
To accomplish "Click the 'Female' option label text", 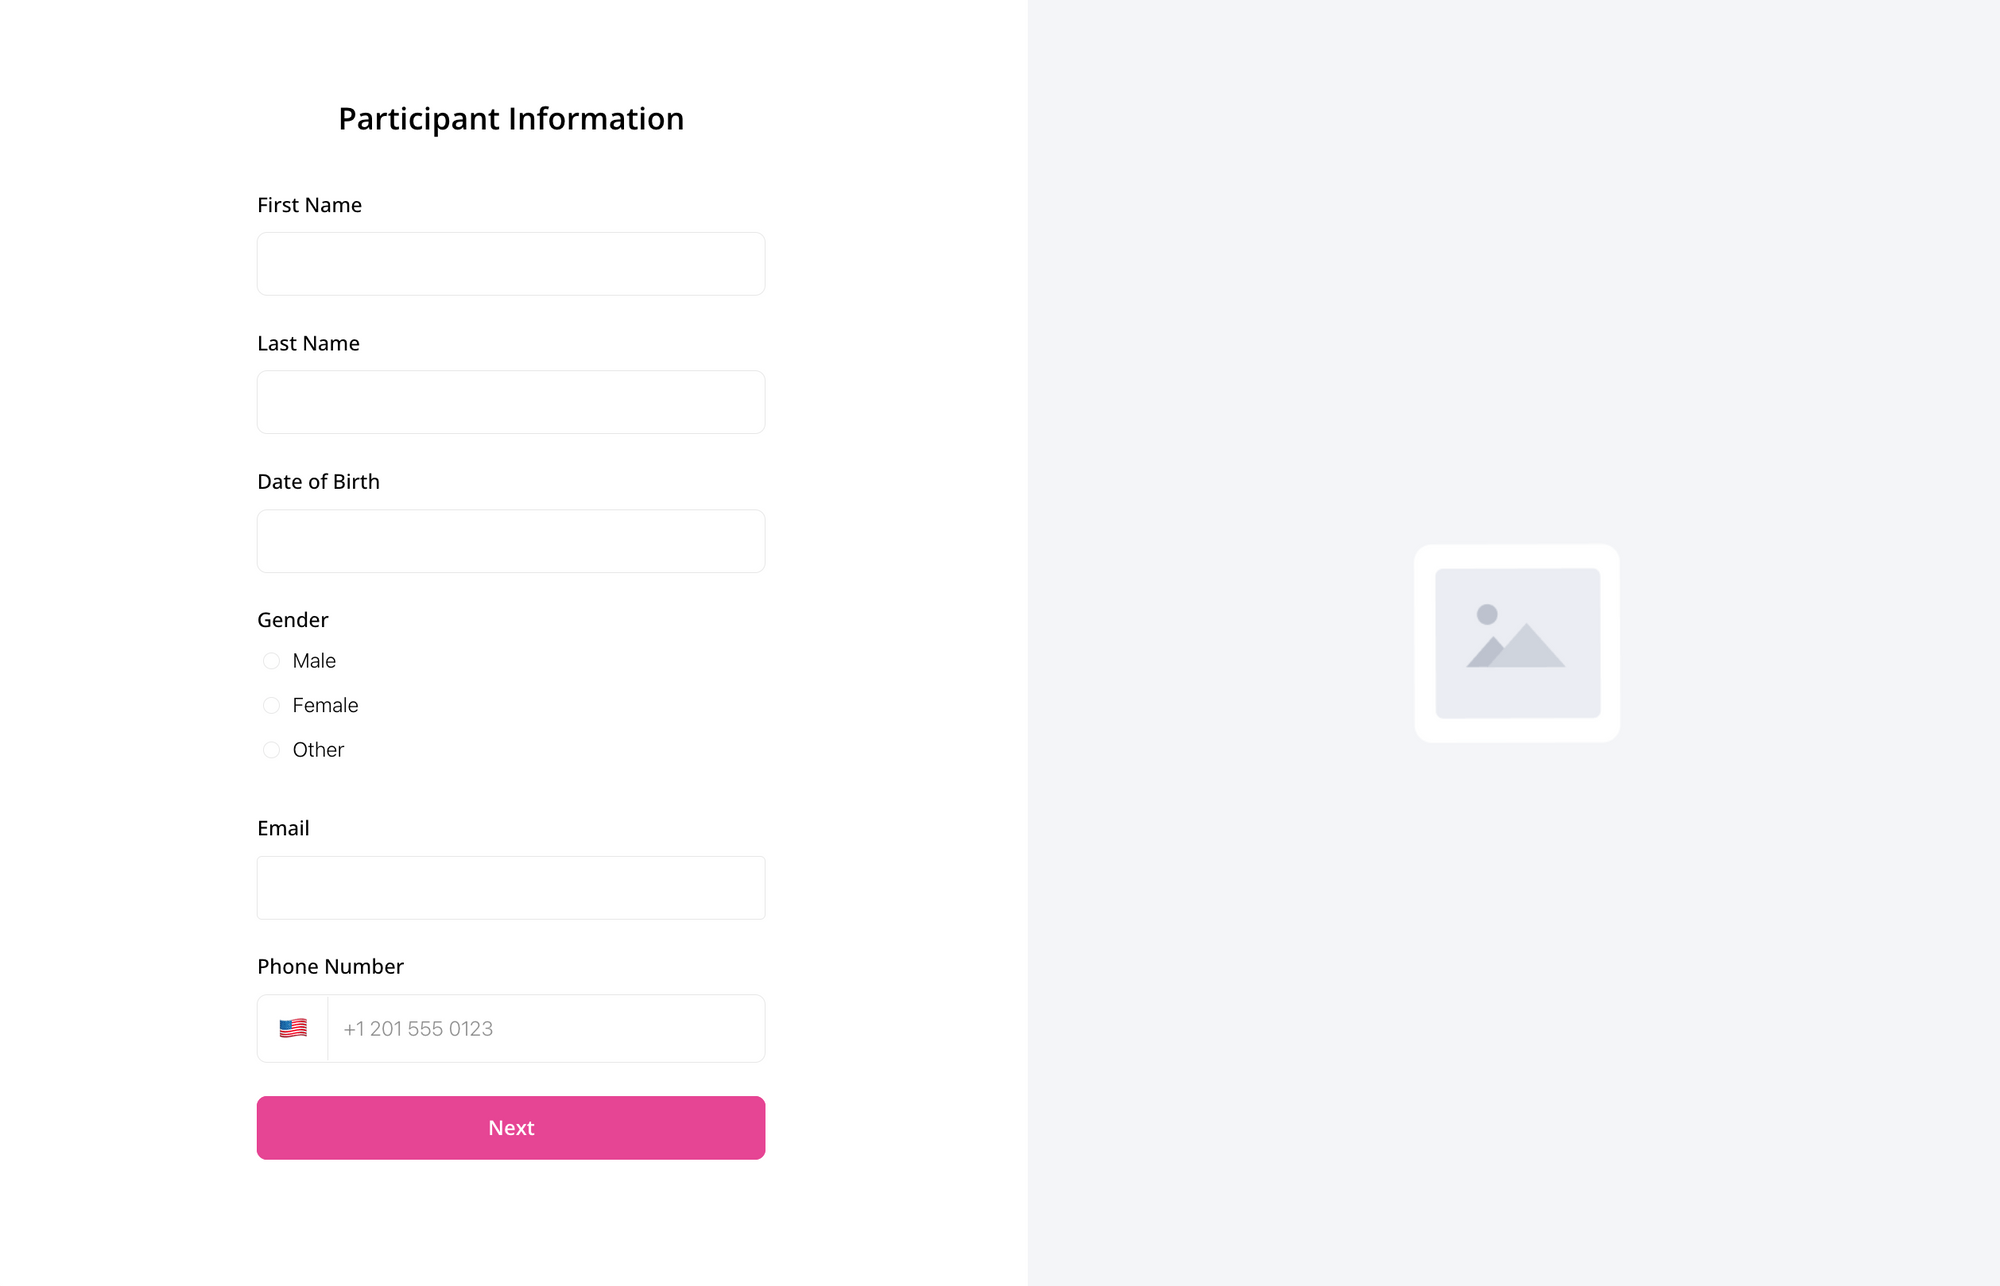I will point(325,706).
